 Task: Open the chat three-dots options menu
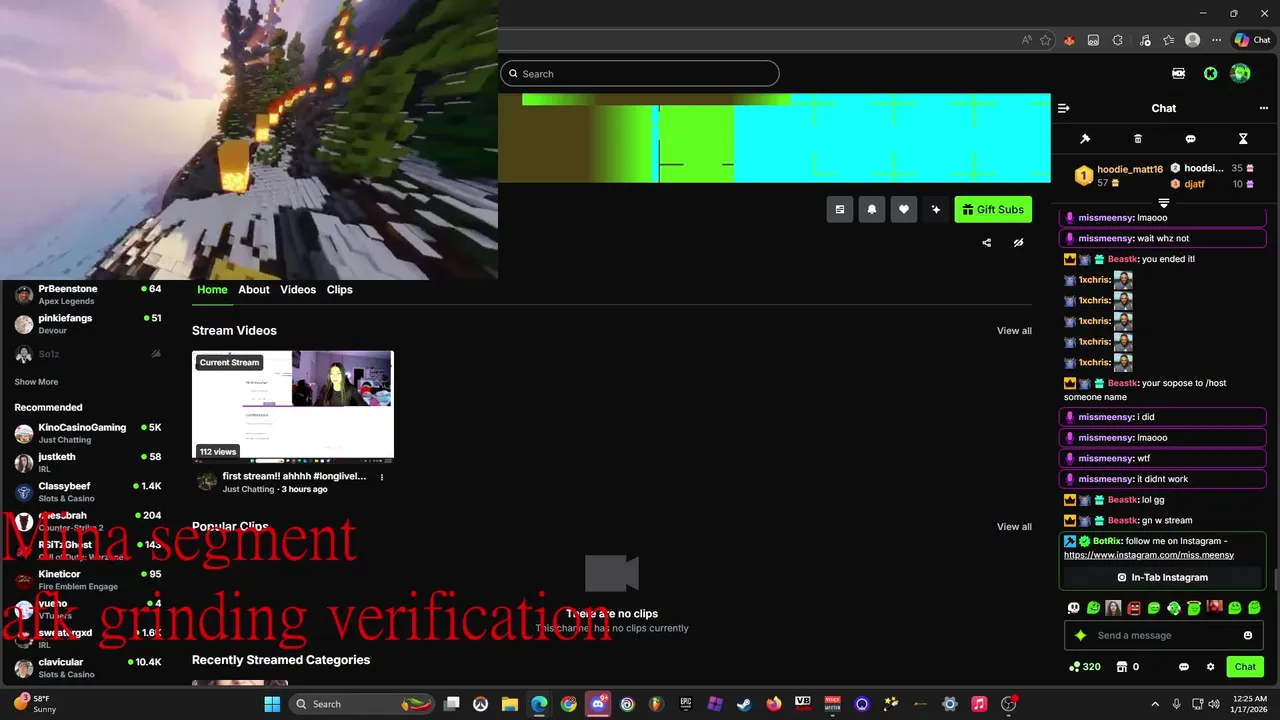(x=1264, y=108)
